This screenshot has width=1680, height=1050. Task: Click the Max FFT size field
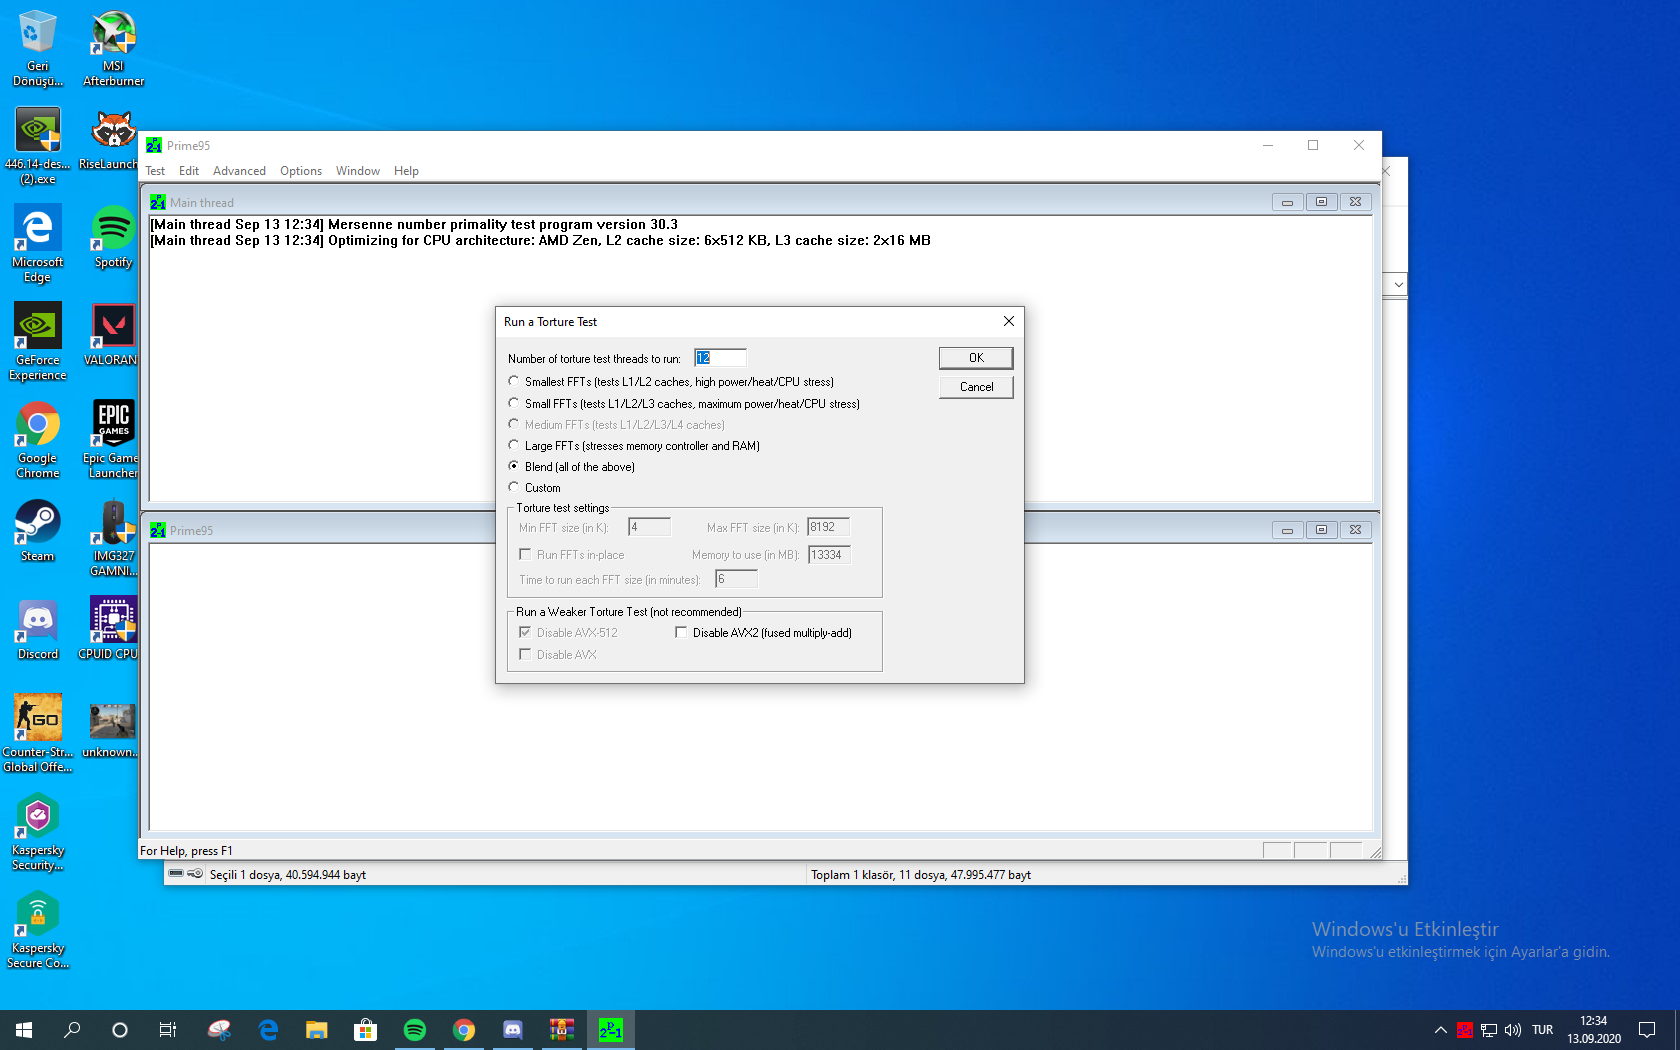point(828,527)
